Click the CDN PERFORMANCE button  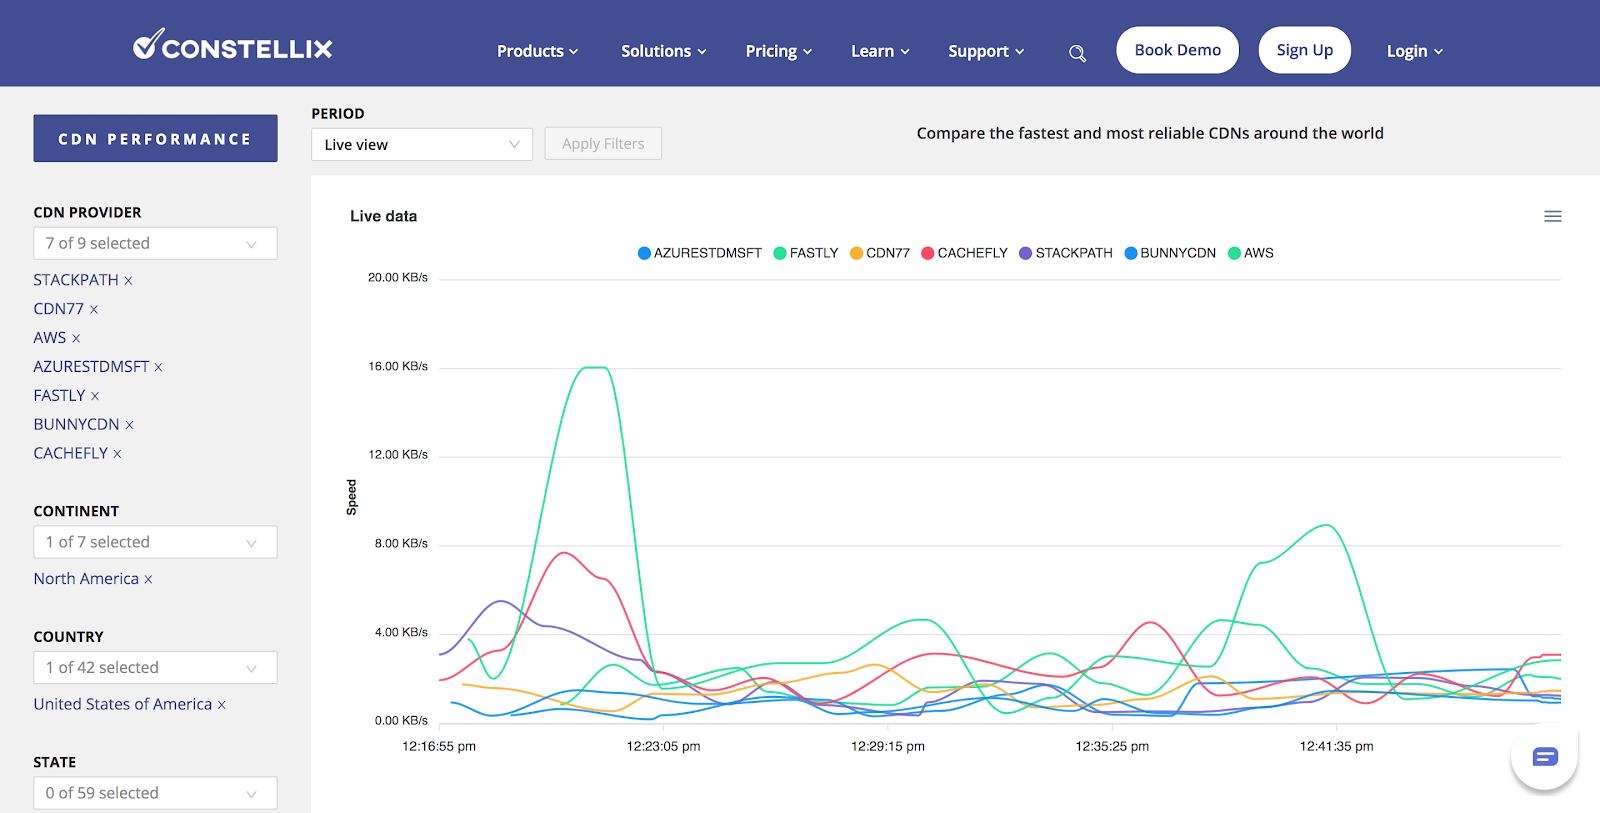point(155,138)
